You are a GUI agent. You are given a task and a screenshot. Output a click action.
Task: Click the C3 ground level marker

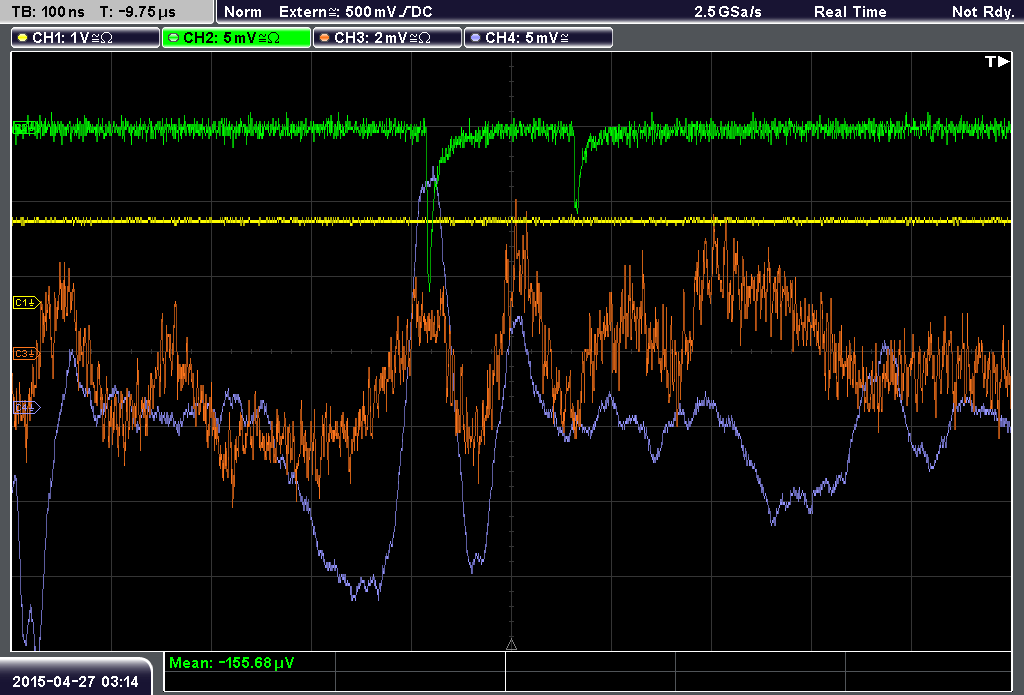27,353
